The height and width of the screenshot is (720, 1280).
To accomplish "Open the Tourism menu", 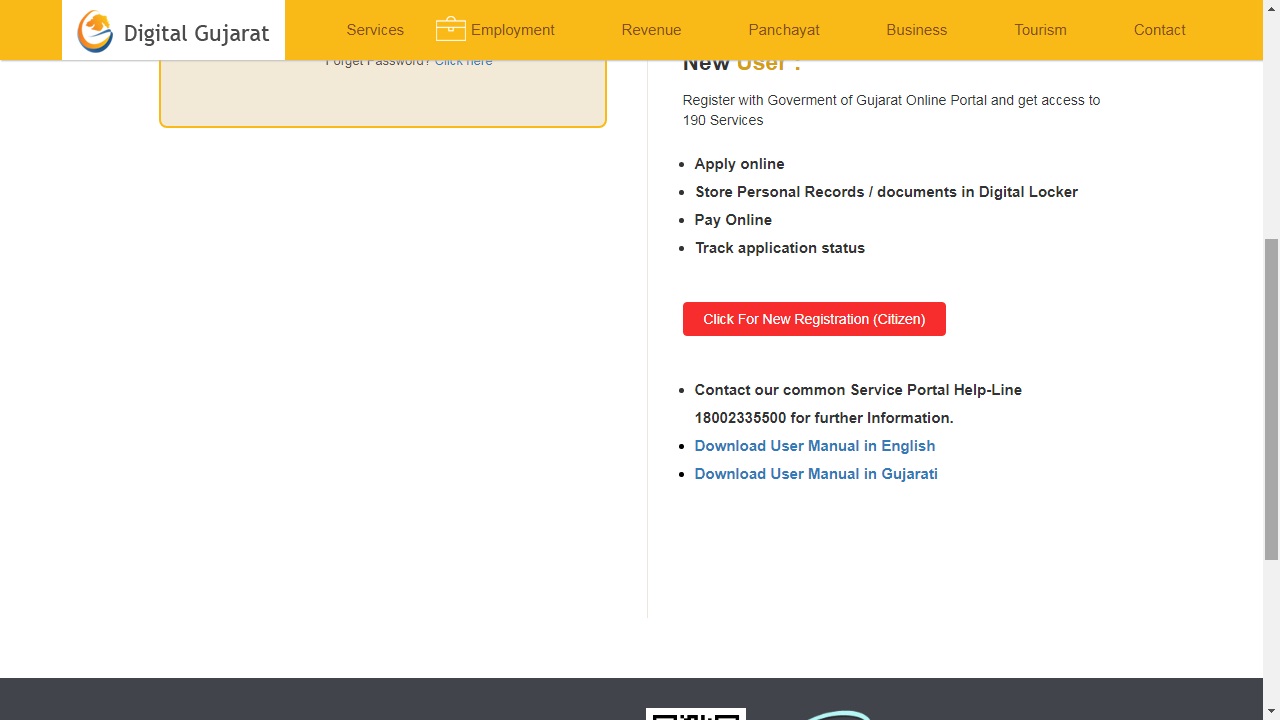I will [x=1040, y=30].
